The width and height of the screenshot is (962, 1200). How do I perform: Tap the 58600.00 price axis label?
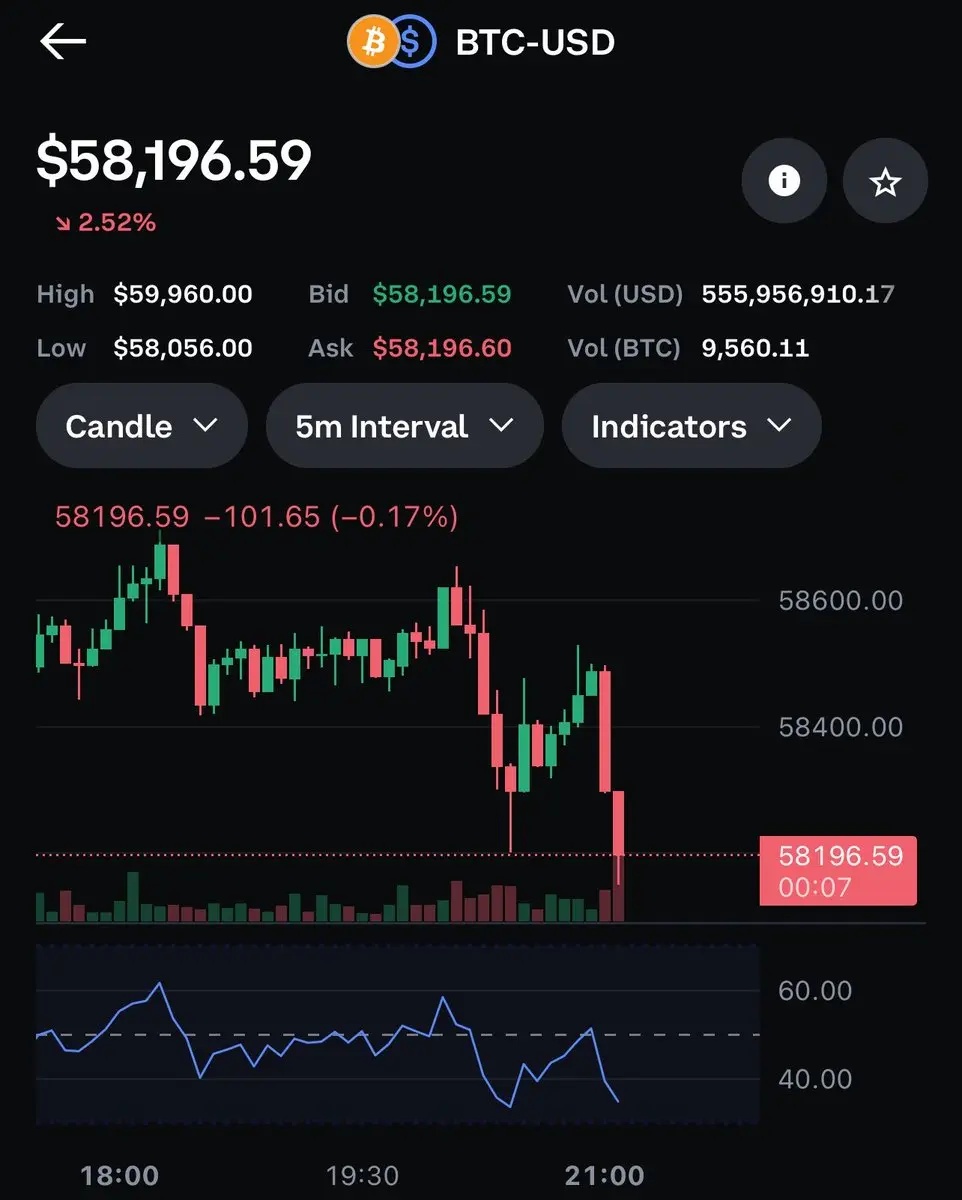pyautogui.click(x=840, y=600)
